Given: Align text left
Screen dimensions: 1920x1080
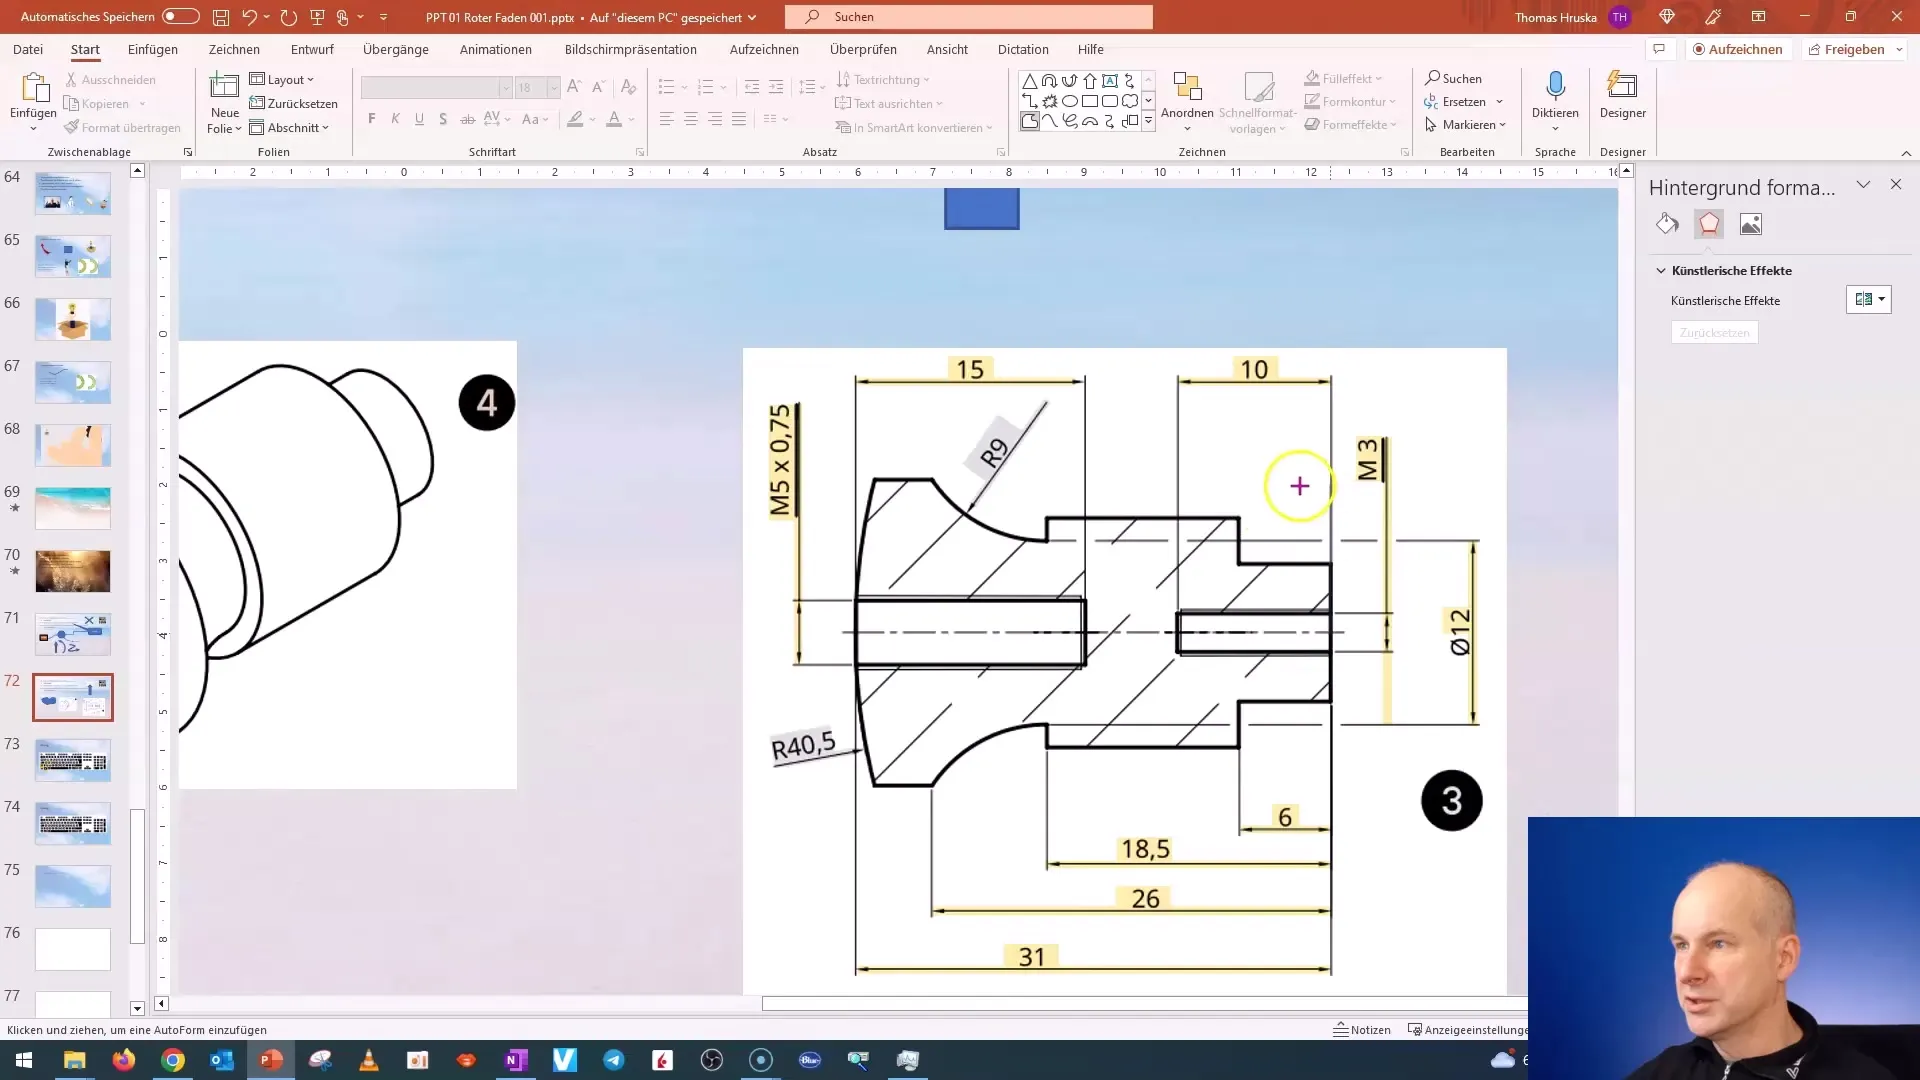Looking at the screenshot, I should (666, 119).
